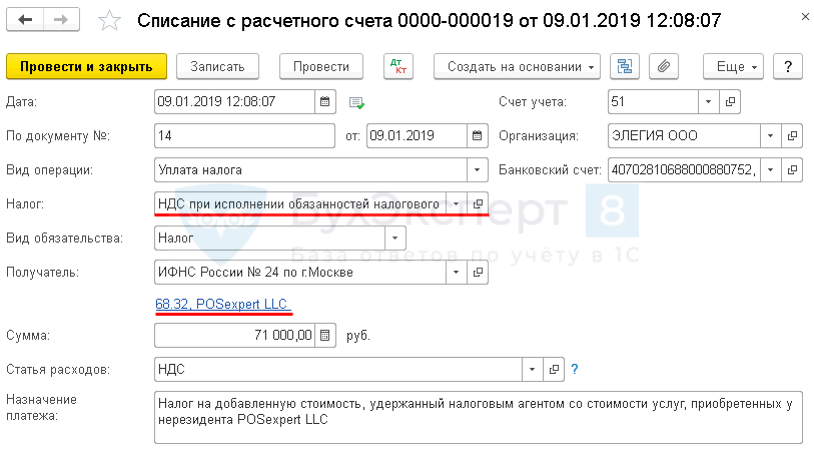Go forward using the right arrow button
Screen dimensions: 814x450
[x=61, y=20]
